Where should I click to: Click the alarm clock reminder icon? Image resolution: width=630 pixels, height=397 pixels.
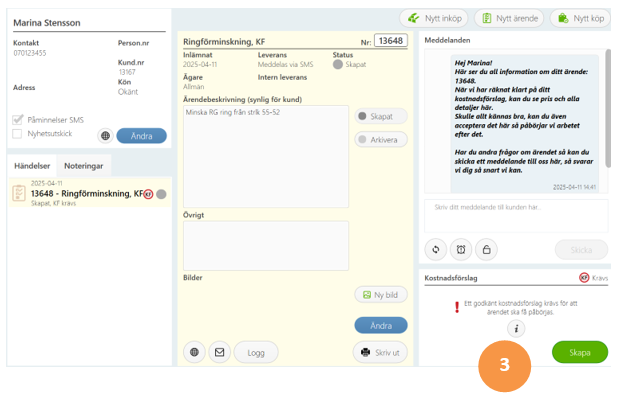461,250
